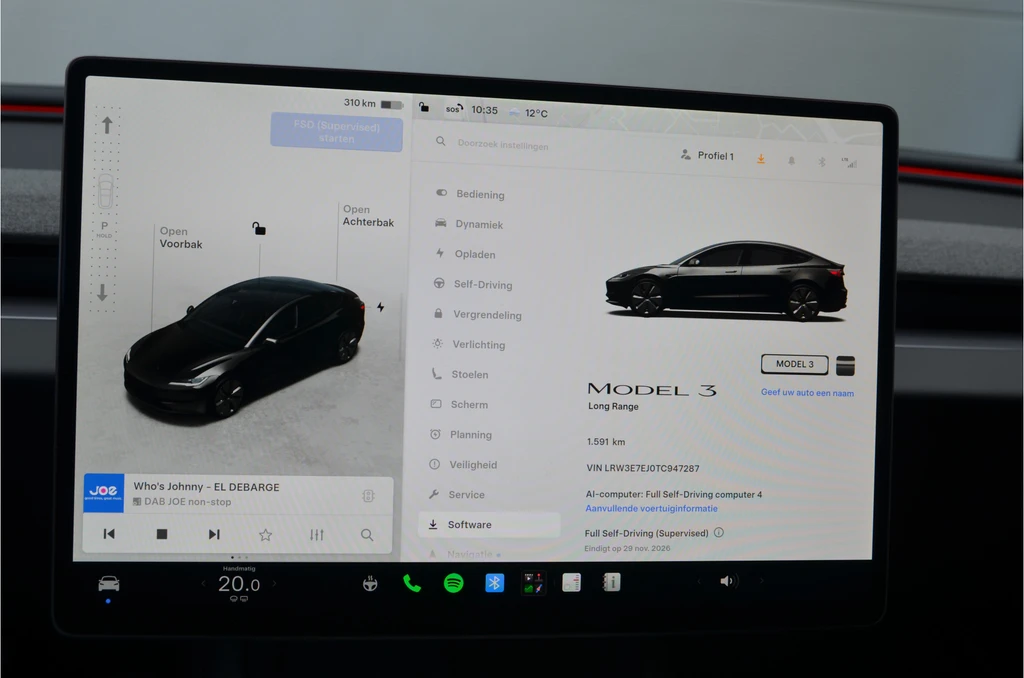
Task: Tap the info icon beside Full Self-Driving (Supervised)
Action: pyautogui.click(x=719, y=532)
